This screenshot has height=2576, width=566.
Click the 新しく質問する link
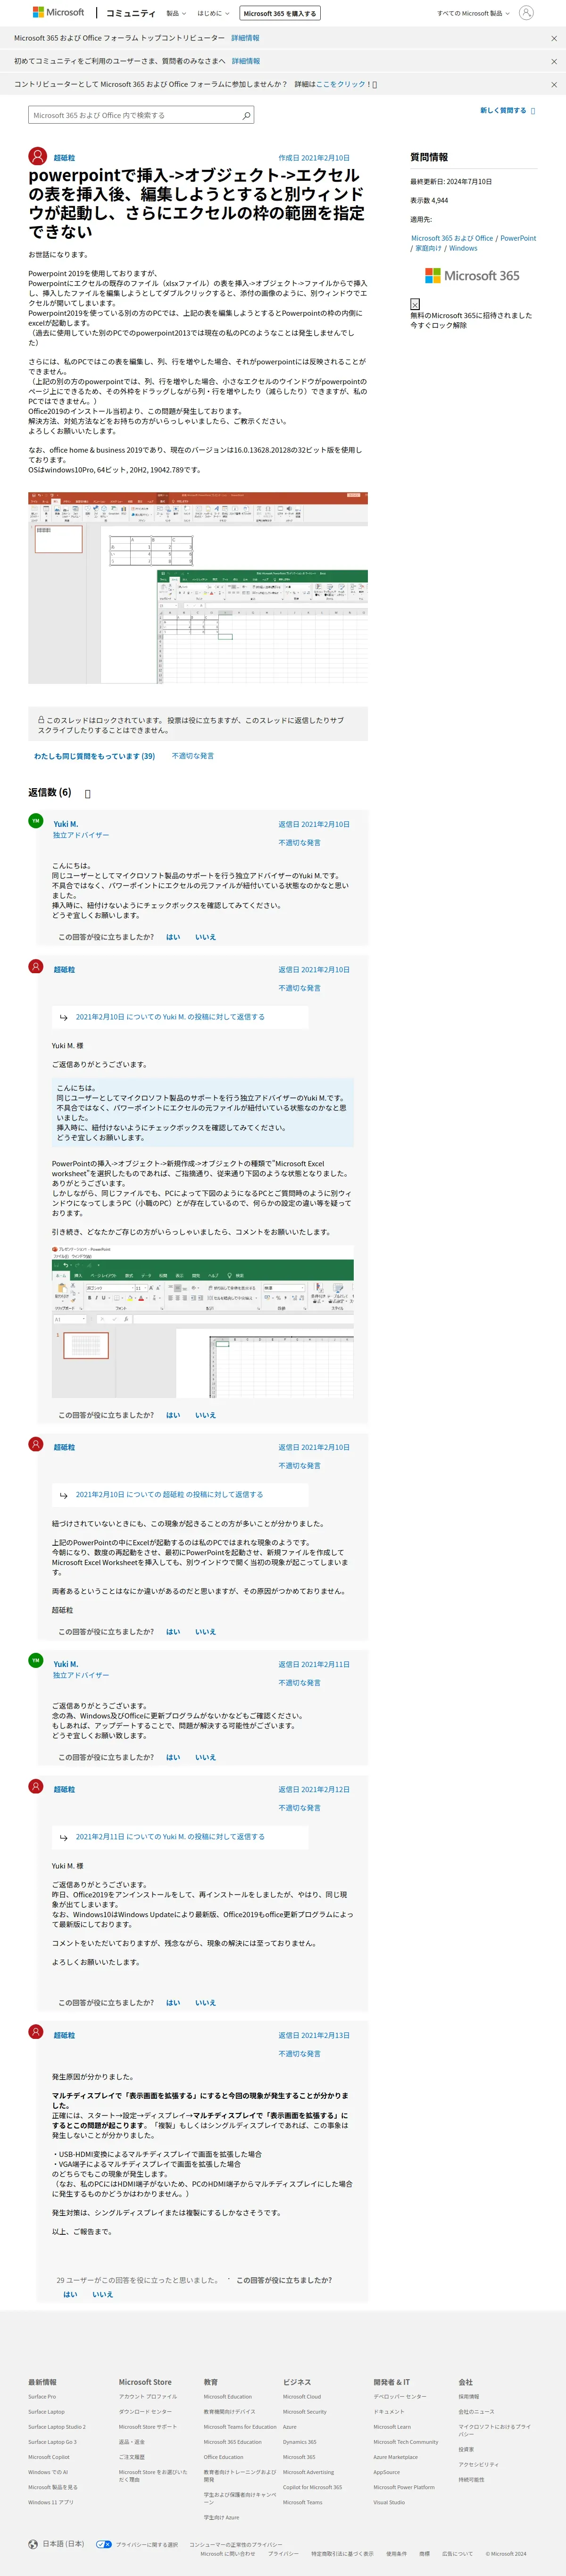[503, 111]
